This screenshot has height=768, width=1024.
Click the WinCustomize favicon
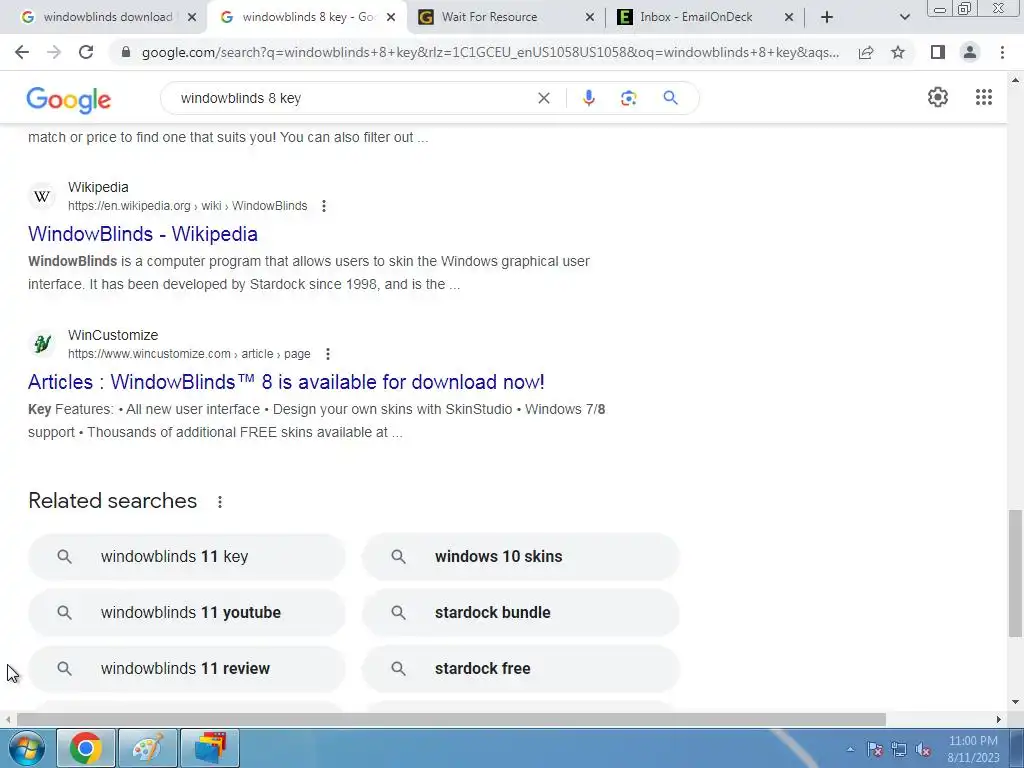click(x=42, y=344)
